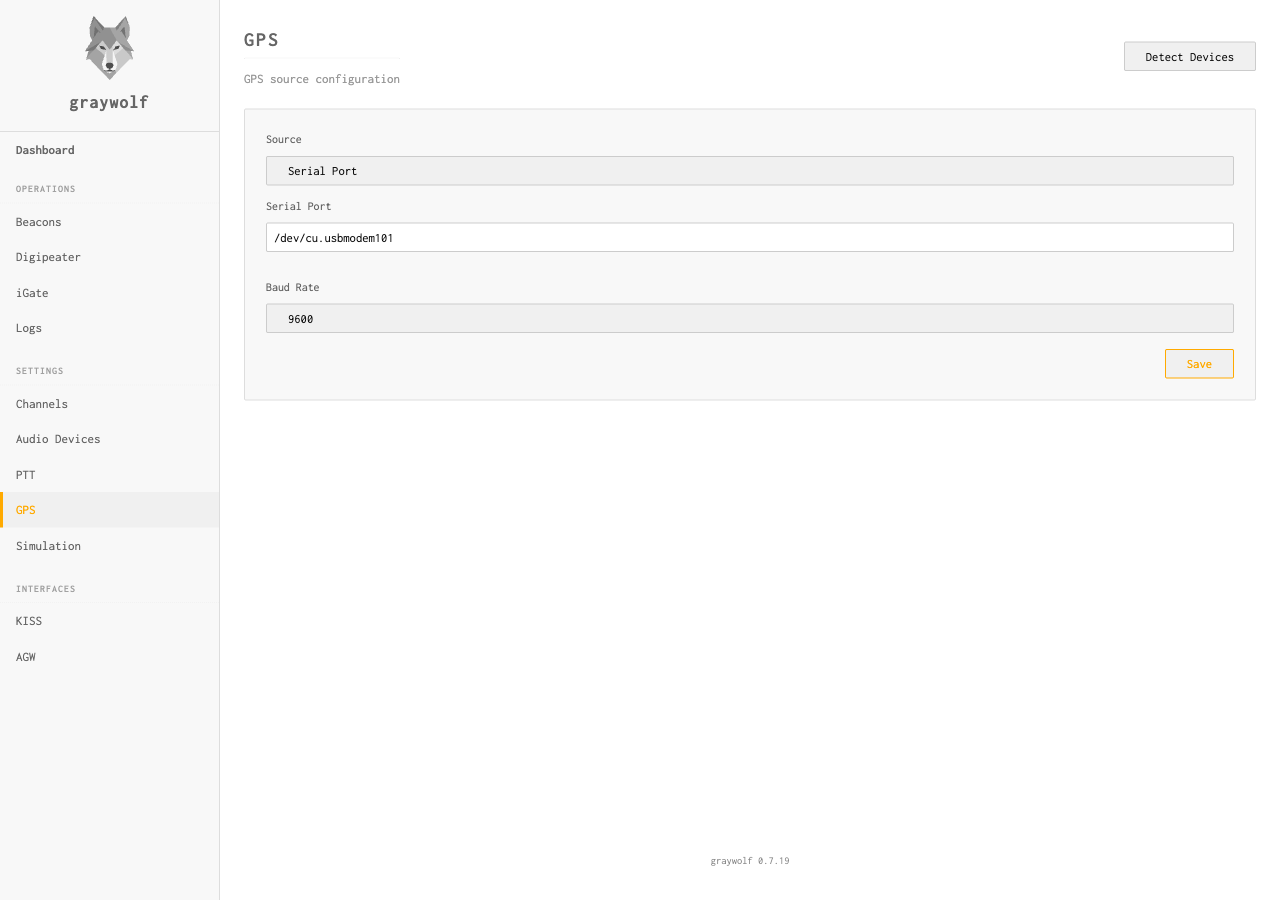Open the Digipeater settings
The image size is (1280, 900).
pos(48,257)
